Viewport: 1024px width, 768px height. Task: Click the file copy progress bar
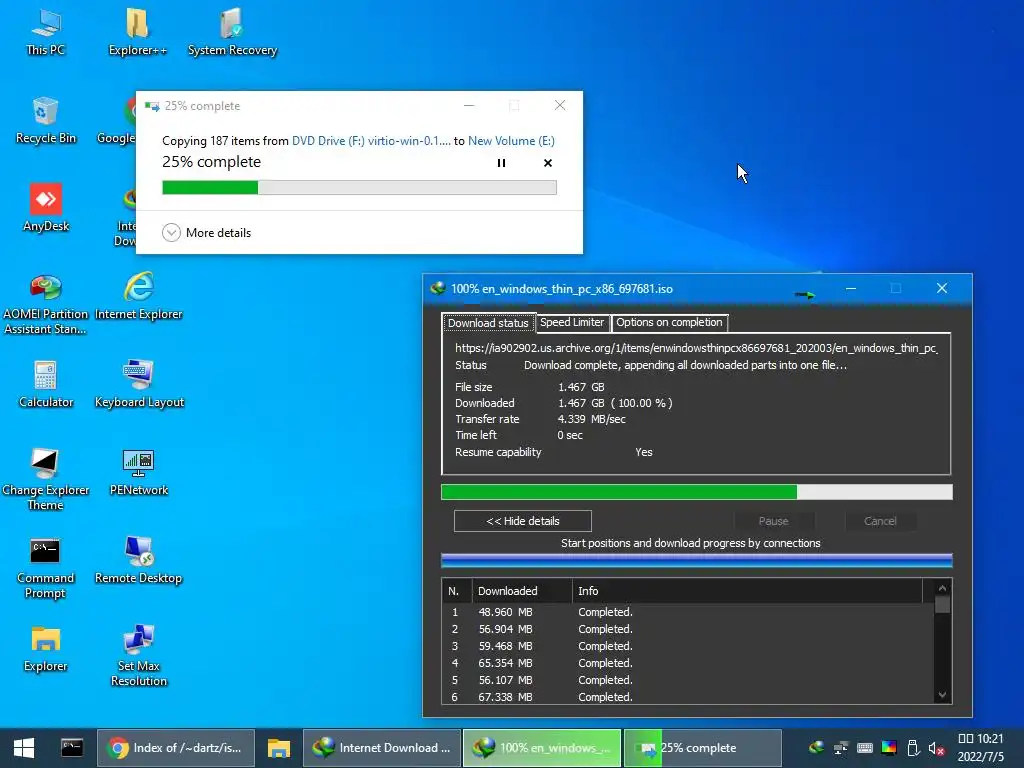(359, 188)
